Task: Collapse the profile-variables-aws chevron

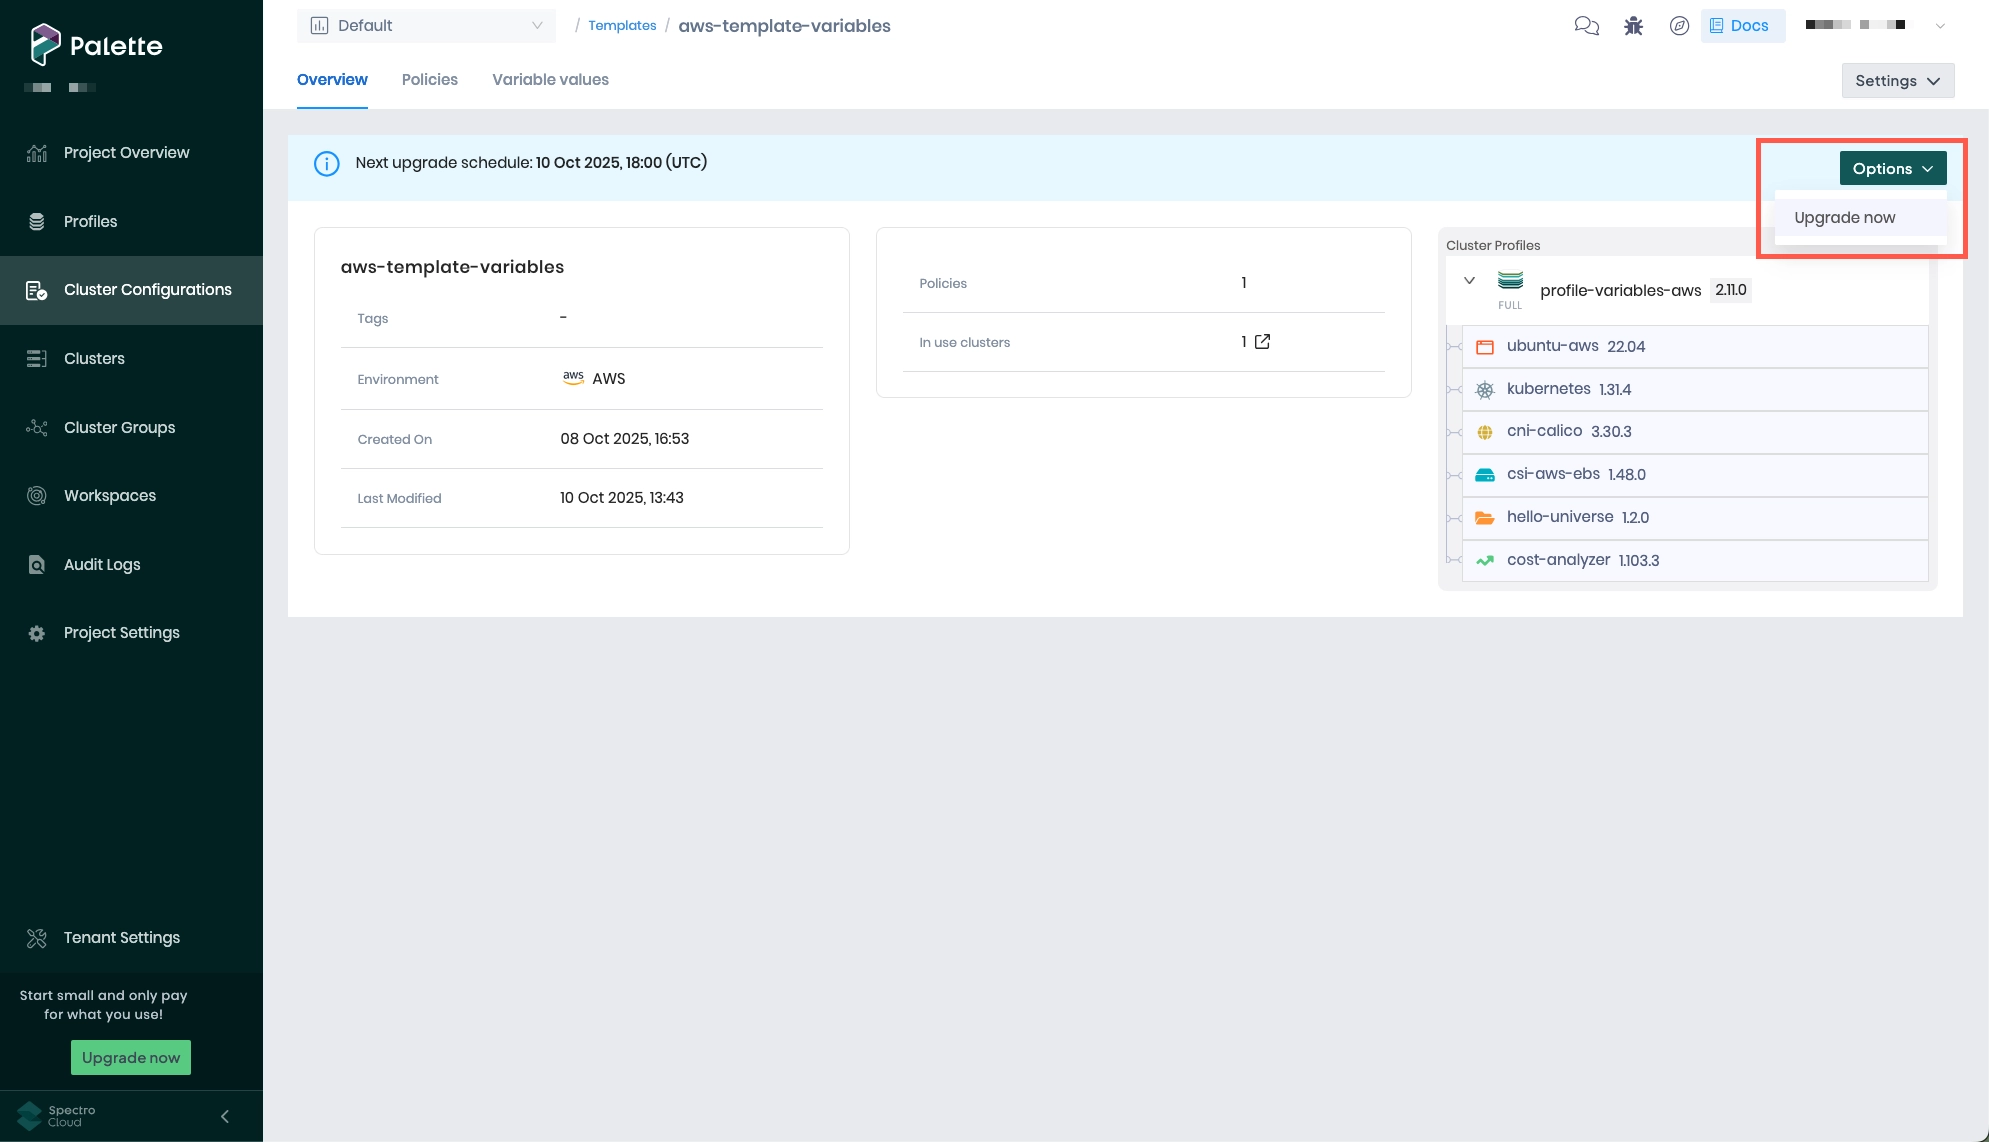Action: [x=1469, y=281]
